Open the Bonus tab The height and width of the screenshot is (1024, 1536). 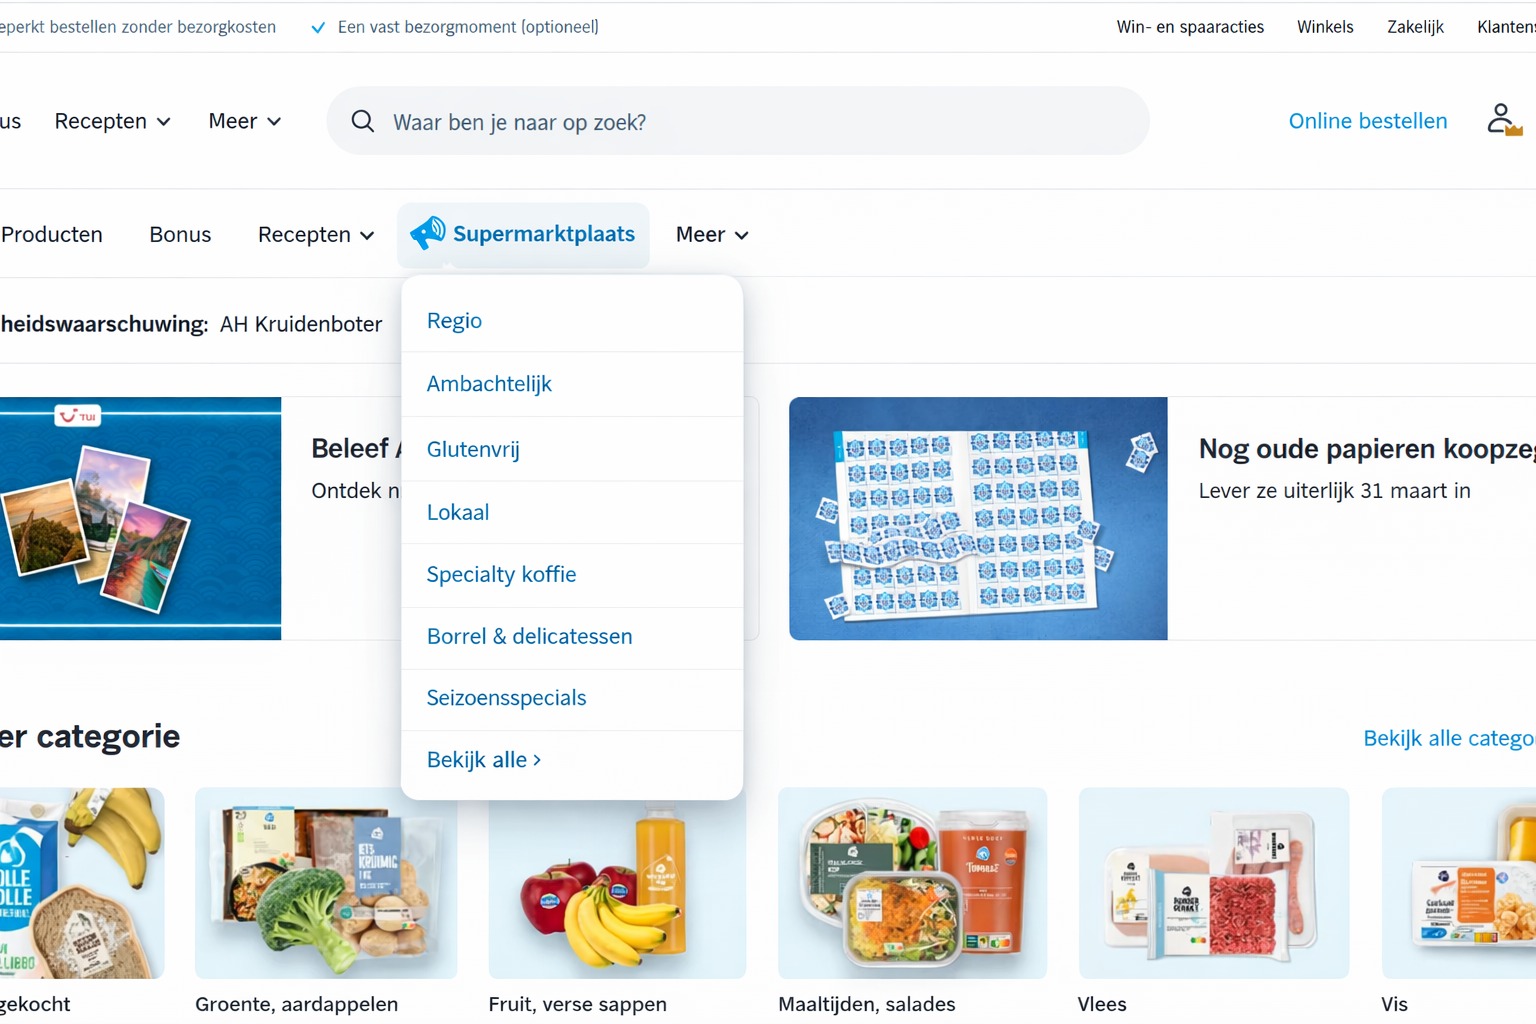coord(180,234)
